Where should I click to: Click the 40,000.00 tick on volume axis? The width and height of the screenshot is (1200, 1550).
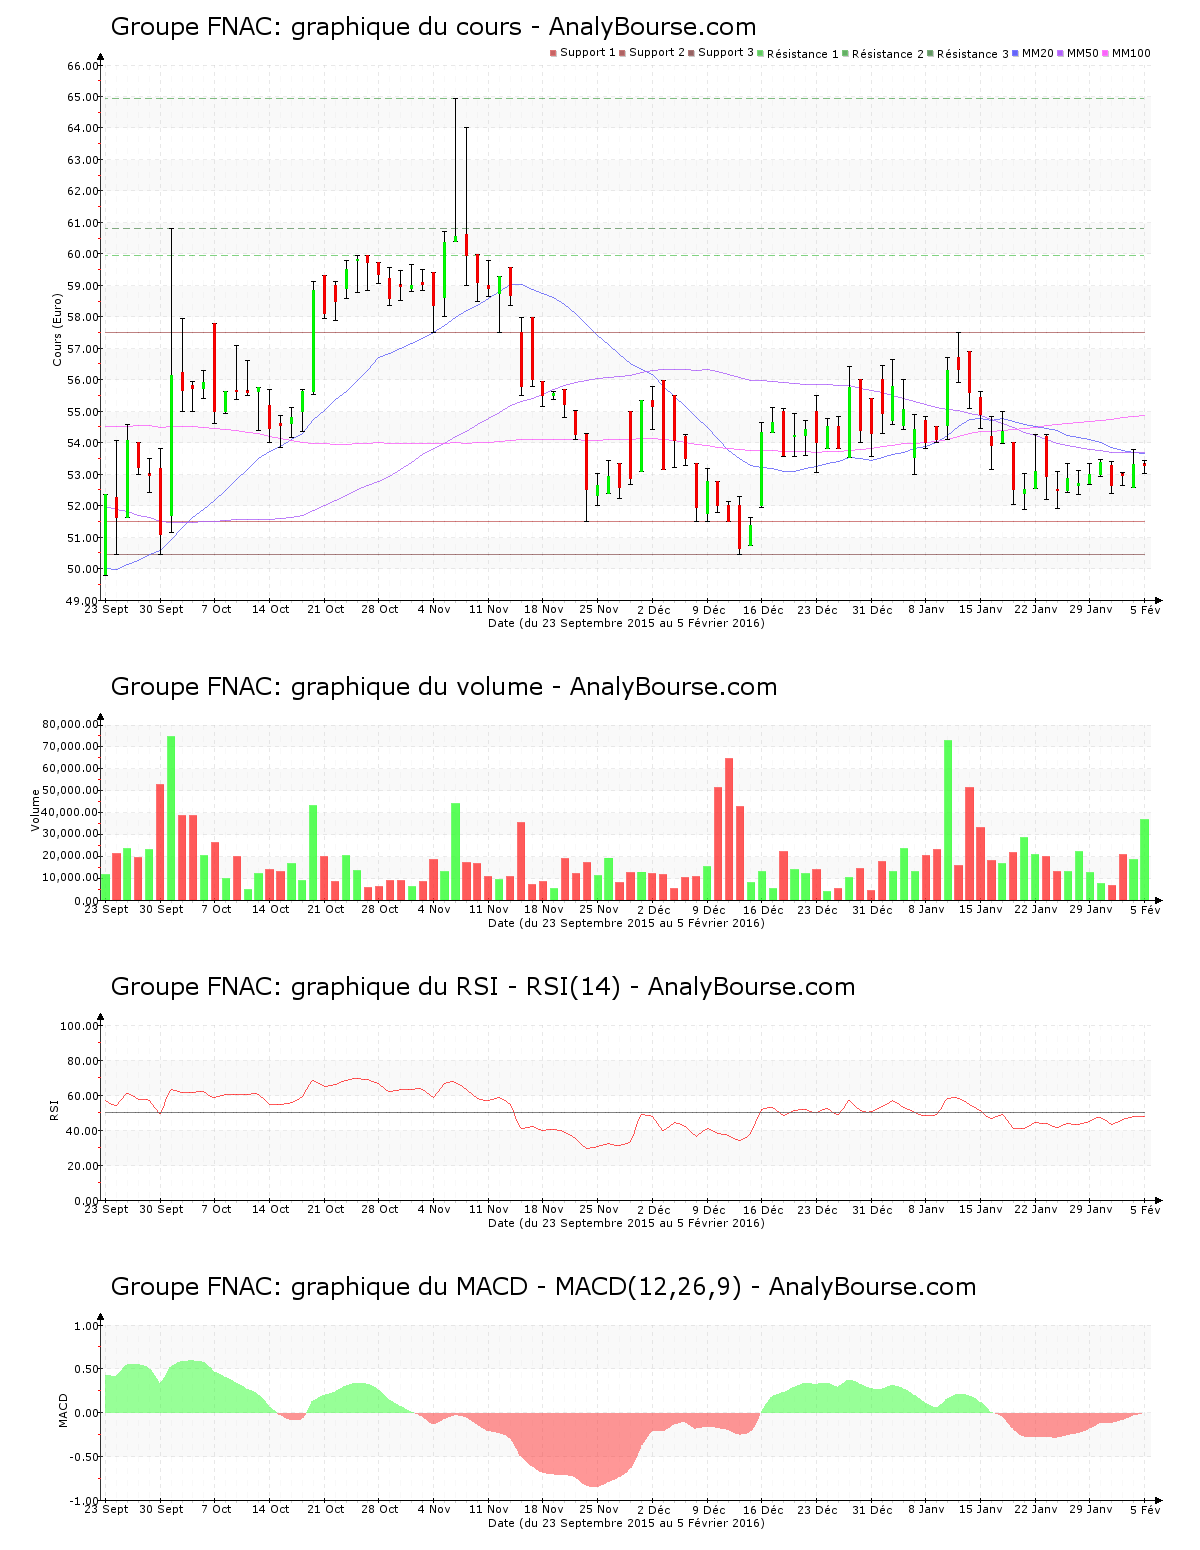pos(70,812)
